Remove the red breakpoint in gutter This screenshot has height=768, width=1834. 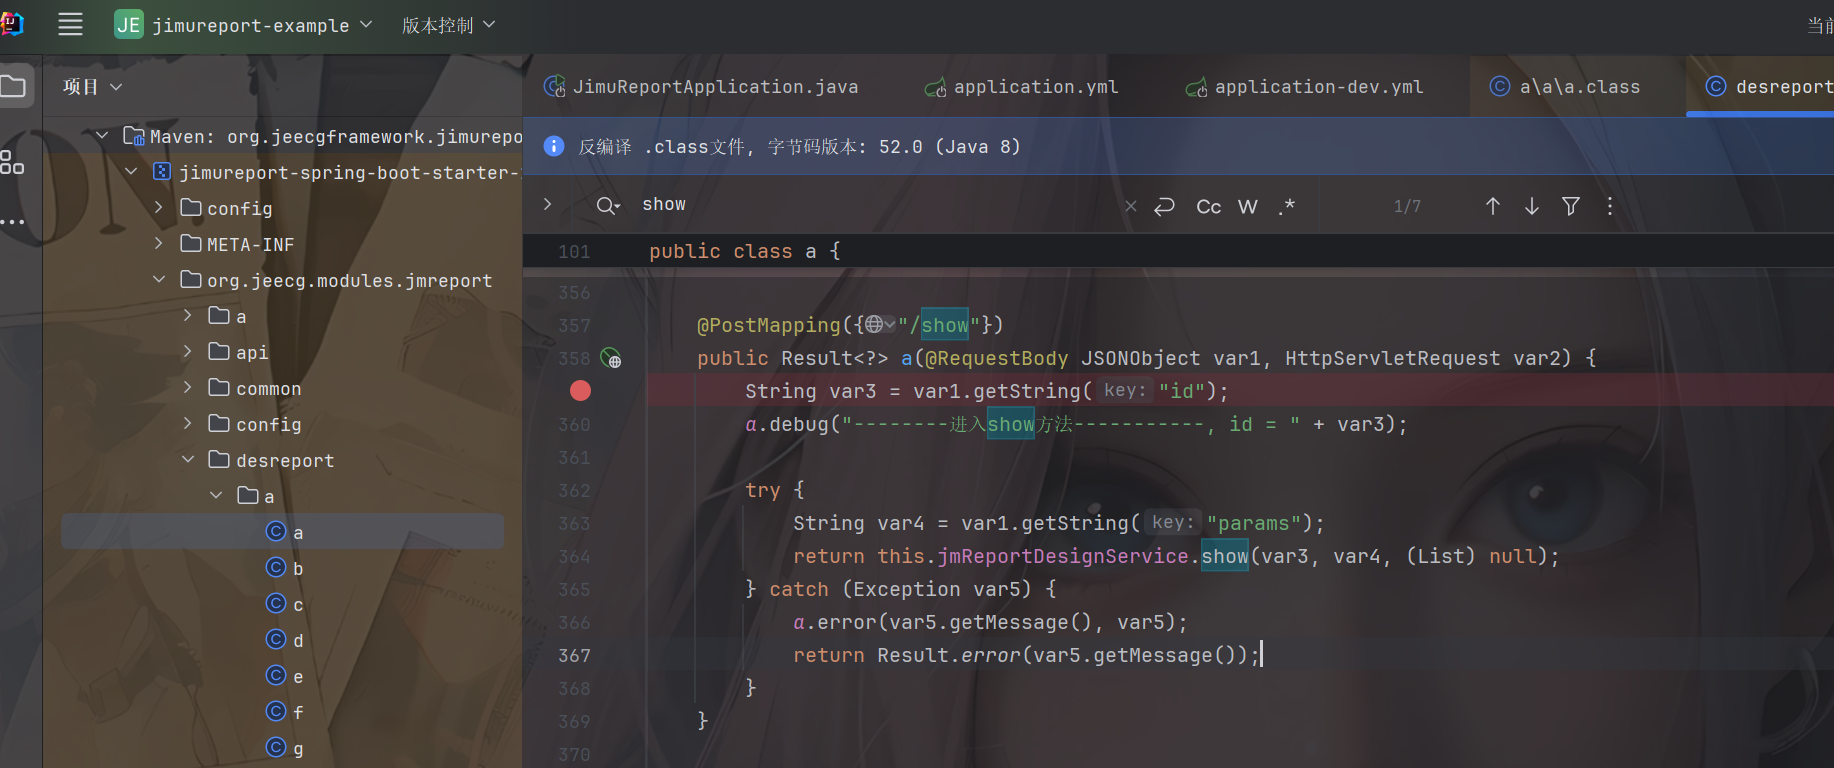(580, 391)
